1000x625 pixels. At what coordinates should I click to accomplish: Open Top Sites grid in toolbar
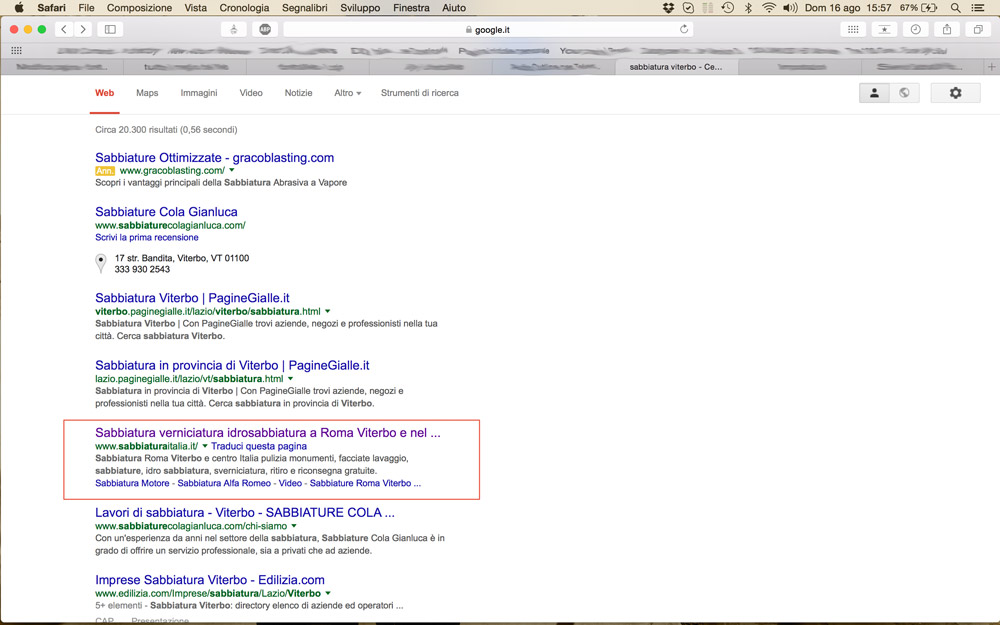coord(853,29)
